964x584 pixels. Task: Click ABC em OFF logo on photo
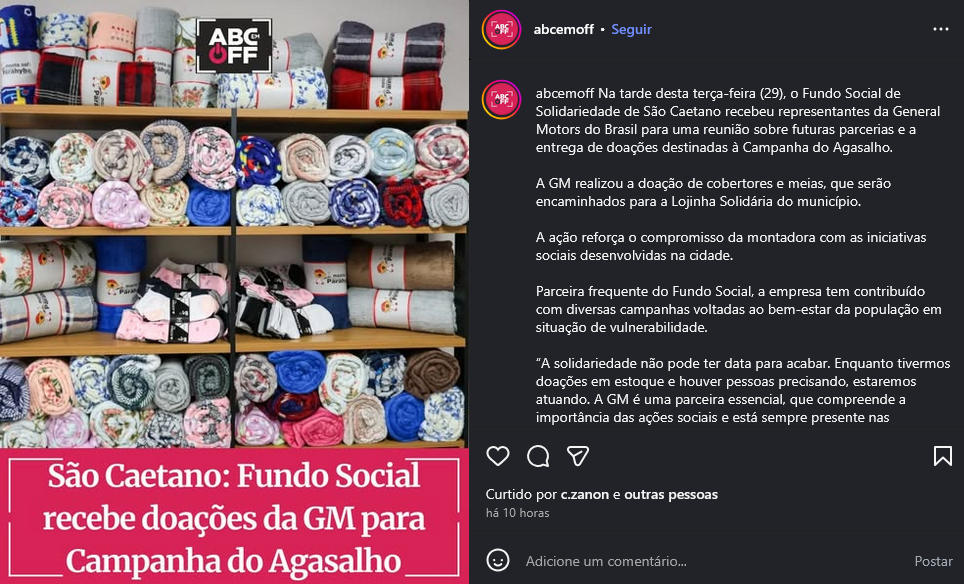point(234,46)
